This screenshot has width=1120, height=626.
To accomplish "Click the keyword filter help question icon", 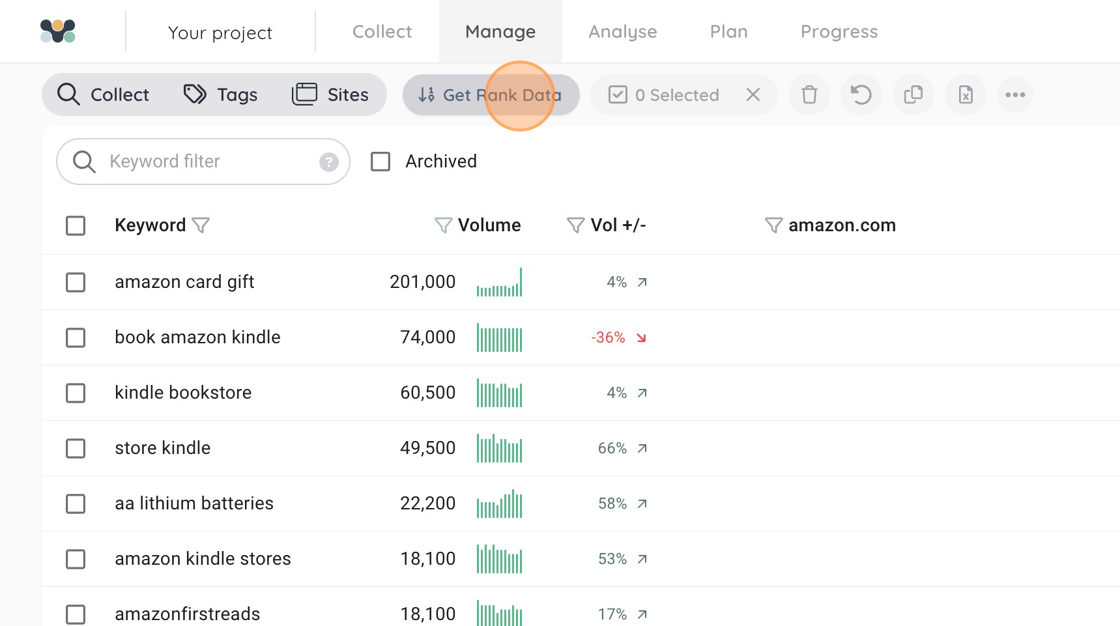I will coord(329,162).
